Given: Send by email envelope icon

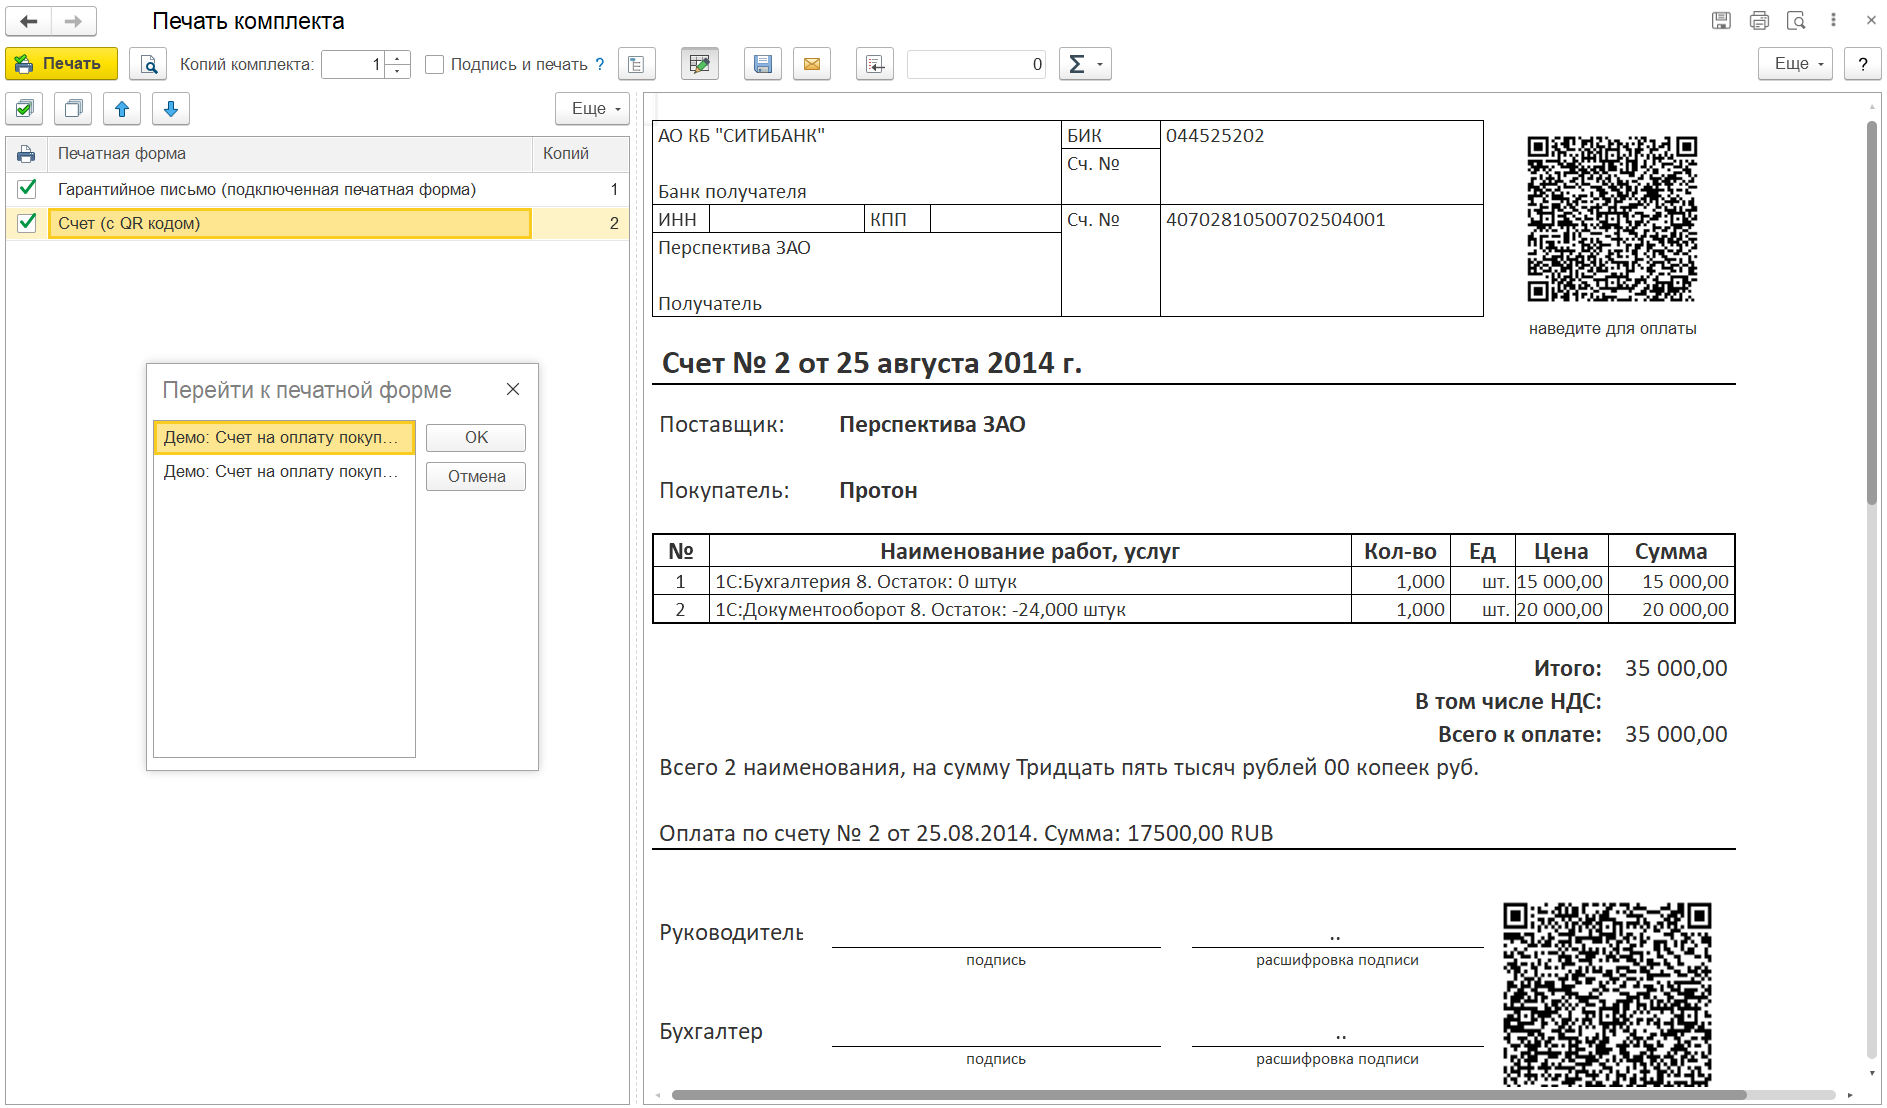Looking at the screenshot, I should pos(812,64).
